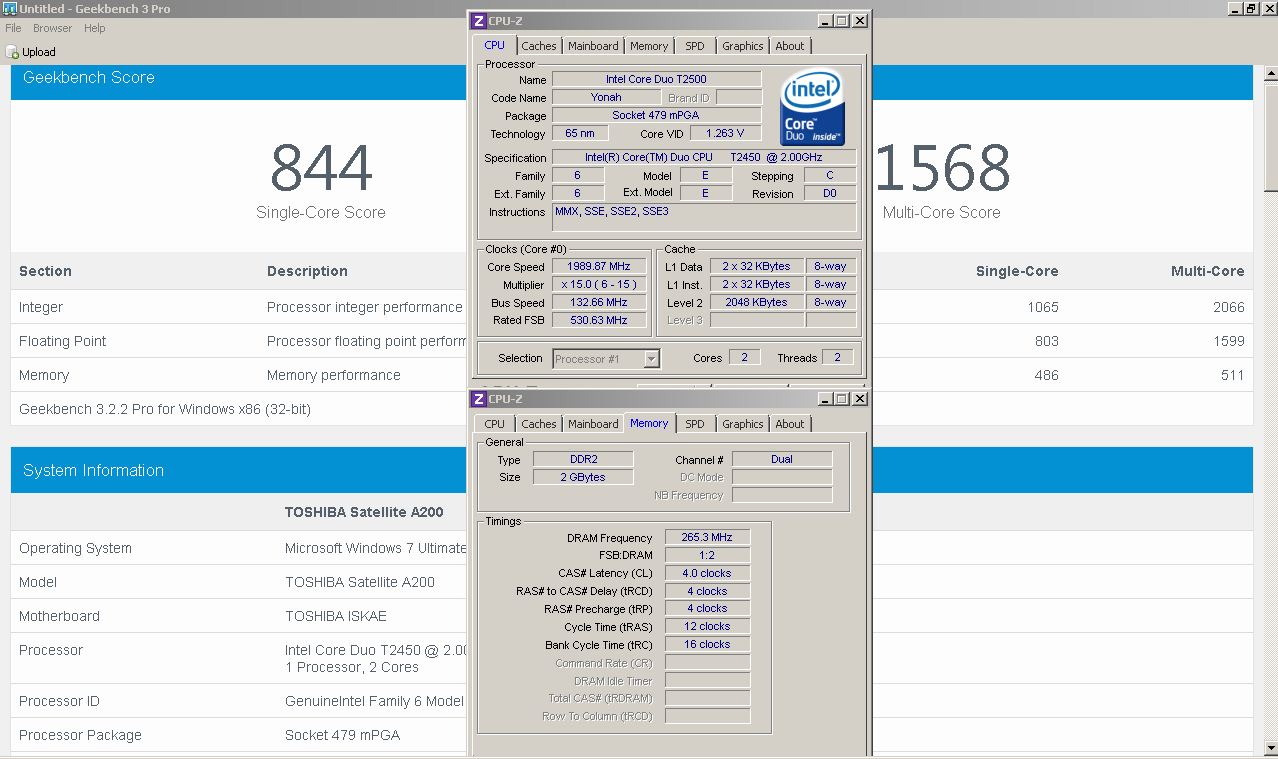This screenshot has height=759, width=1278.
Task: Open SPD tab in top CPU-Z window
Action: point(695,46)
